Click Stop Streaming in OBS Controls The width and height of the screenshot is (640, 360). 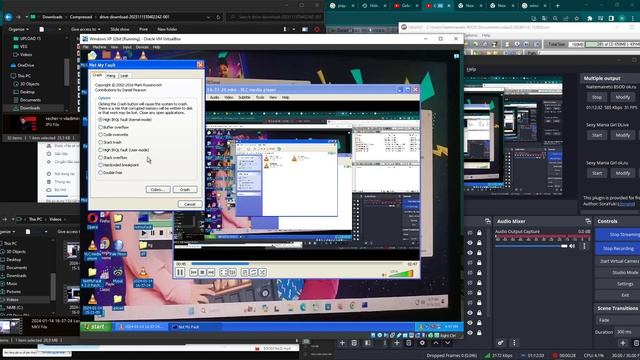click(619, 235)
